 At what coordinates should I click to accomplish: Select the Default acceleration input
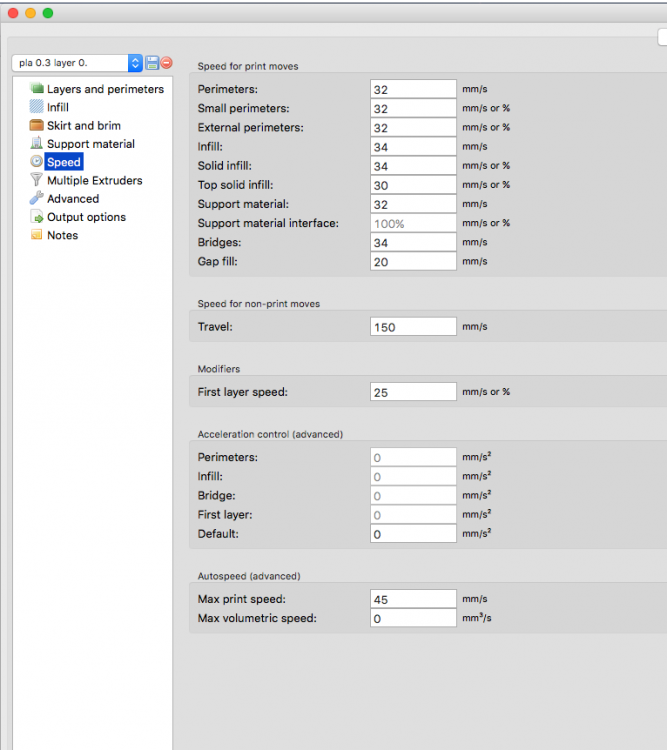pyautogui.click(x=413, y=534)
